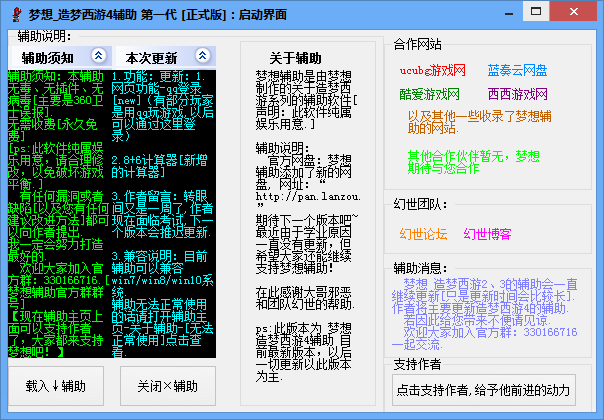Visit the 西西游戏网 link
Viewport: 604px width, 420px height.
[x=517, y=94]
